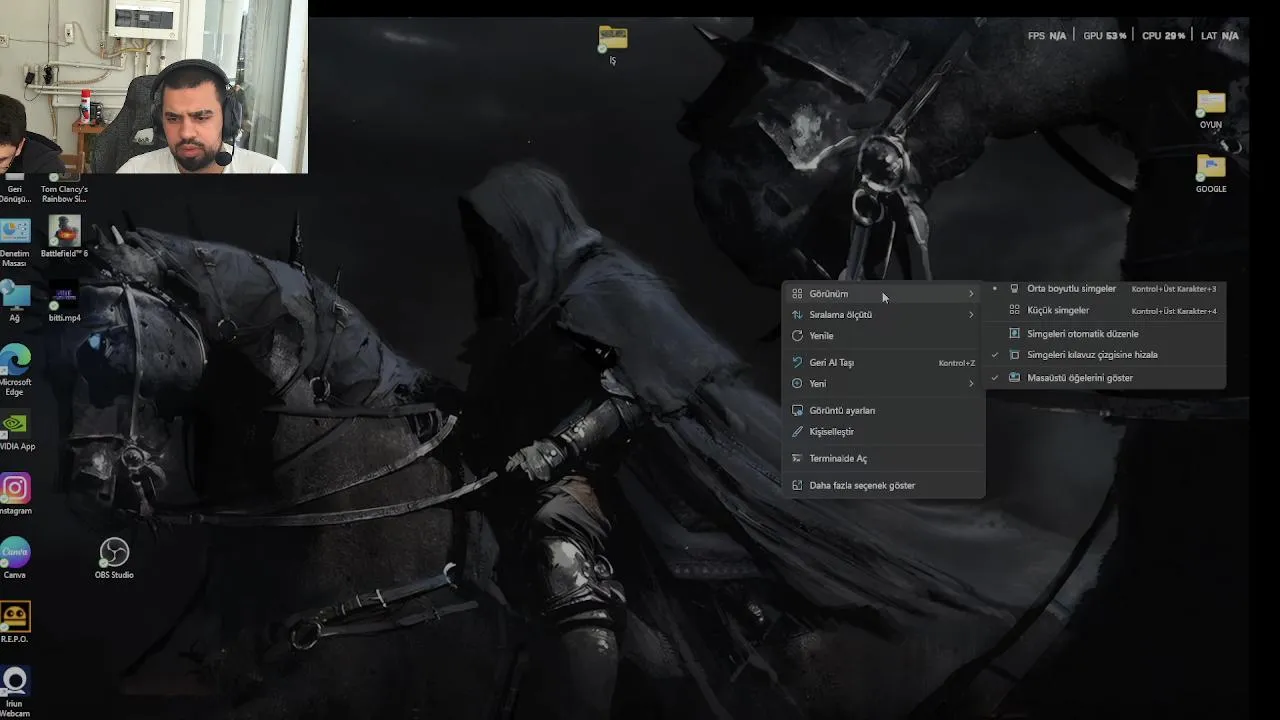
Task: Uncheck Masaüstü öğelerini göster
Action: click(1105, 378)
